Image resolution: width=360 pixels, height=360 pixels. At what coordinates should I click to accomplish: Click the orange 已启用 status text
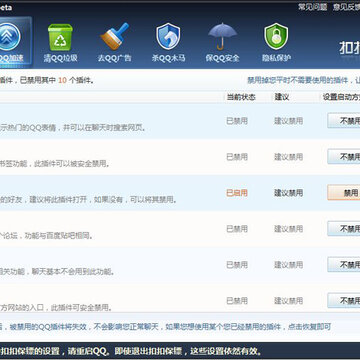237,193
